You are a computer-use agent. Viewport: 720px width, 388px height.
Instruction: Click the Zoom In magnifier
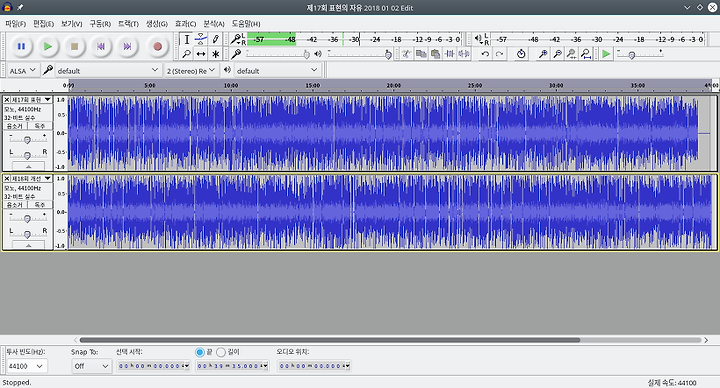point(543,54)
